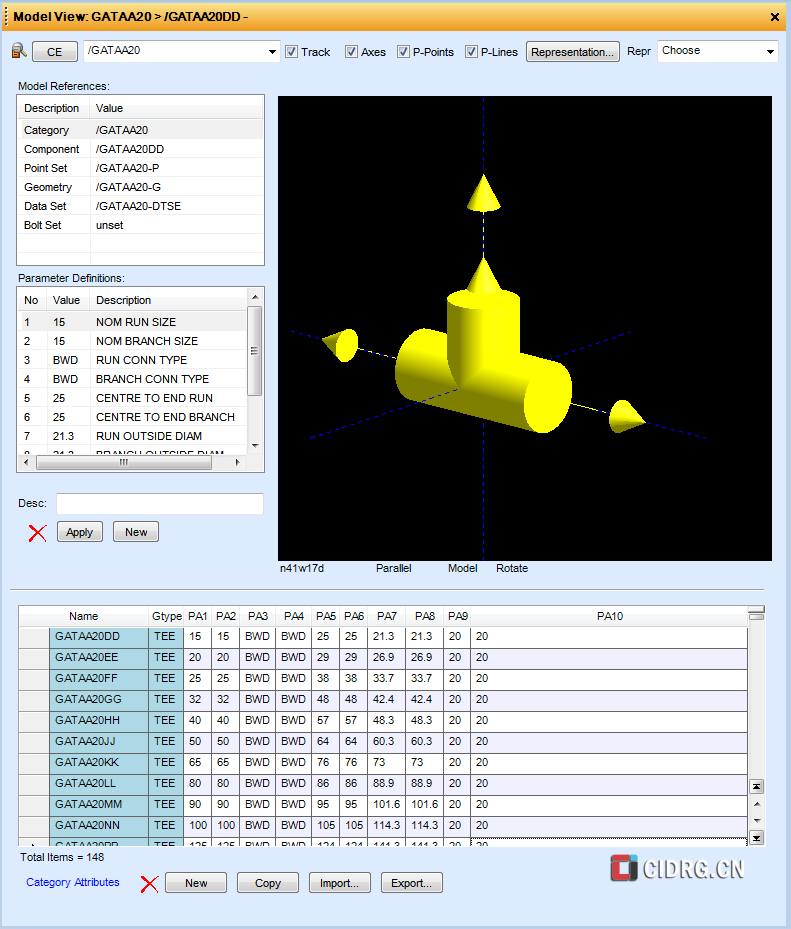Click split handle icon above table scrollbar
791x929 pixels.
click(x=756, y=613)
